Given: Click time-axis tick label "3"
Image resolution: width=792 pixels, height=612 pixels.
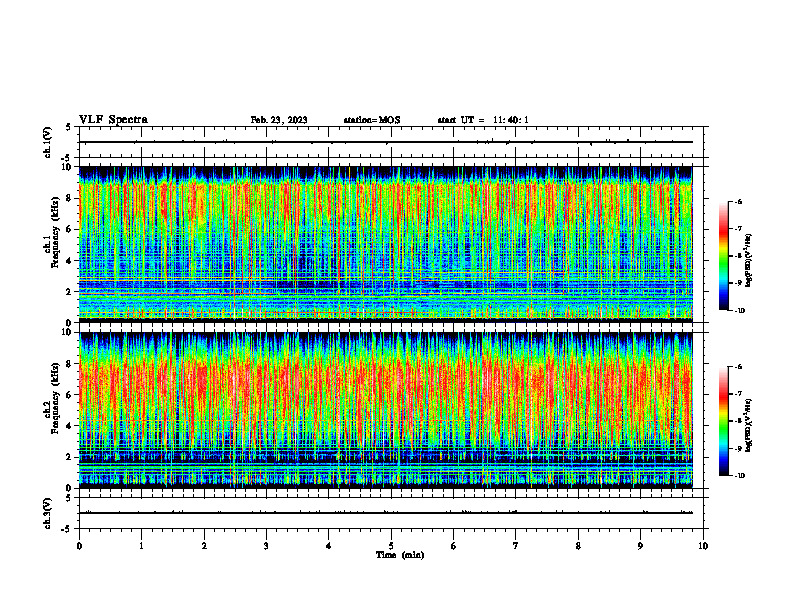Looking at the screenshot, I should point(266,546).
